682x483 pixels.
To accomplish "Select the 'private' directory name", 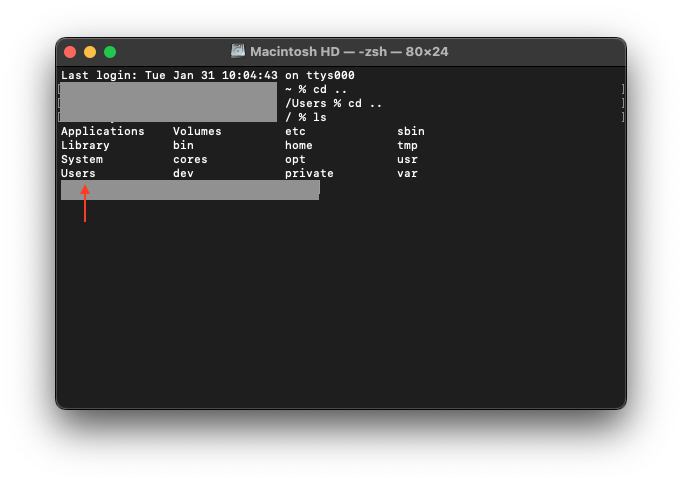I will pyautogui.click(x=309, y=173).
